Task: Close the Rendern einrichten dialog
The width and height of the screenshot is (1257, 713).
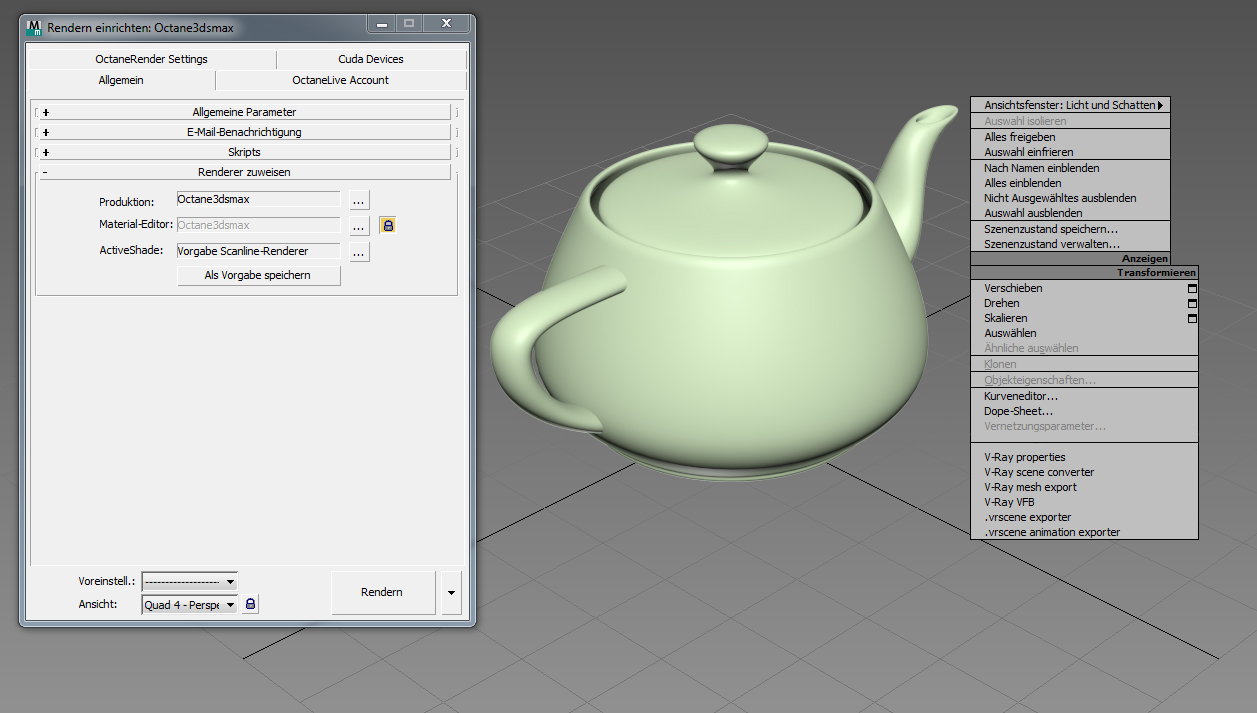Action: 446,23
